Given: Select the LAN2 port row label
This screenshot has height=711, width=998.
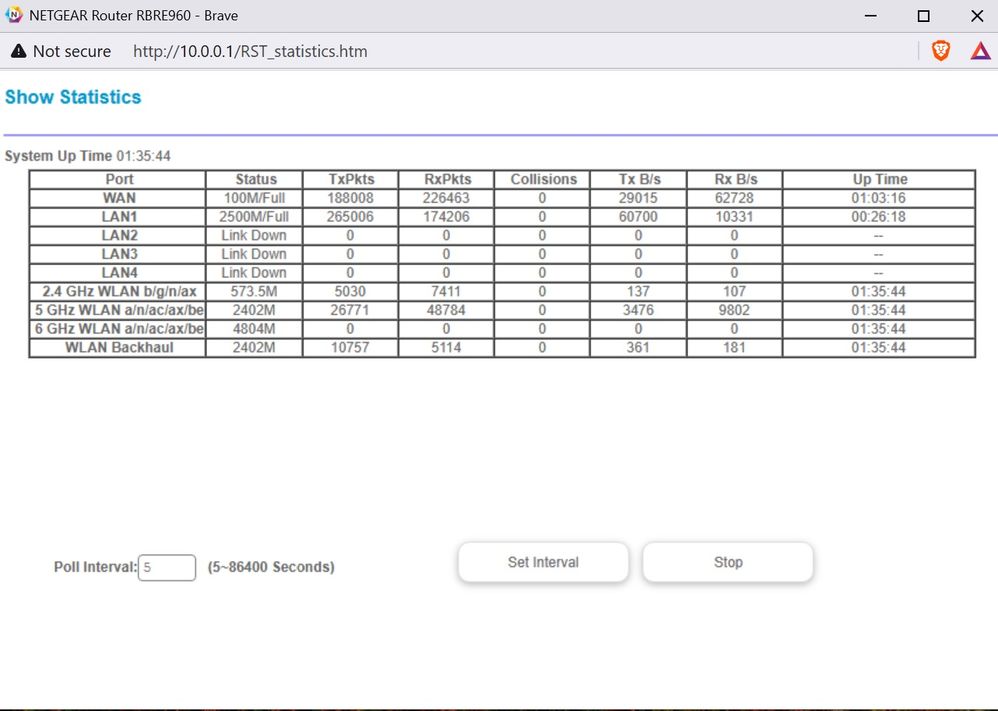Looking at the screenshot, I should (119, 236).
